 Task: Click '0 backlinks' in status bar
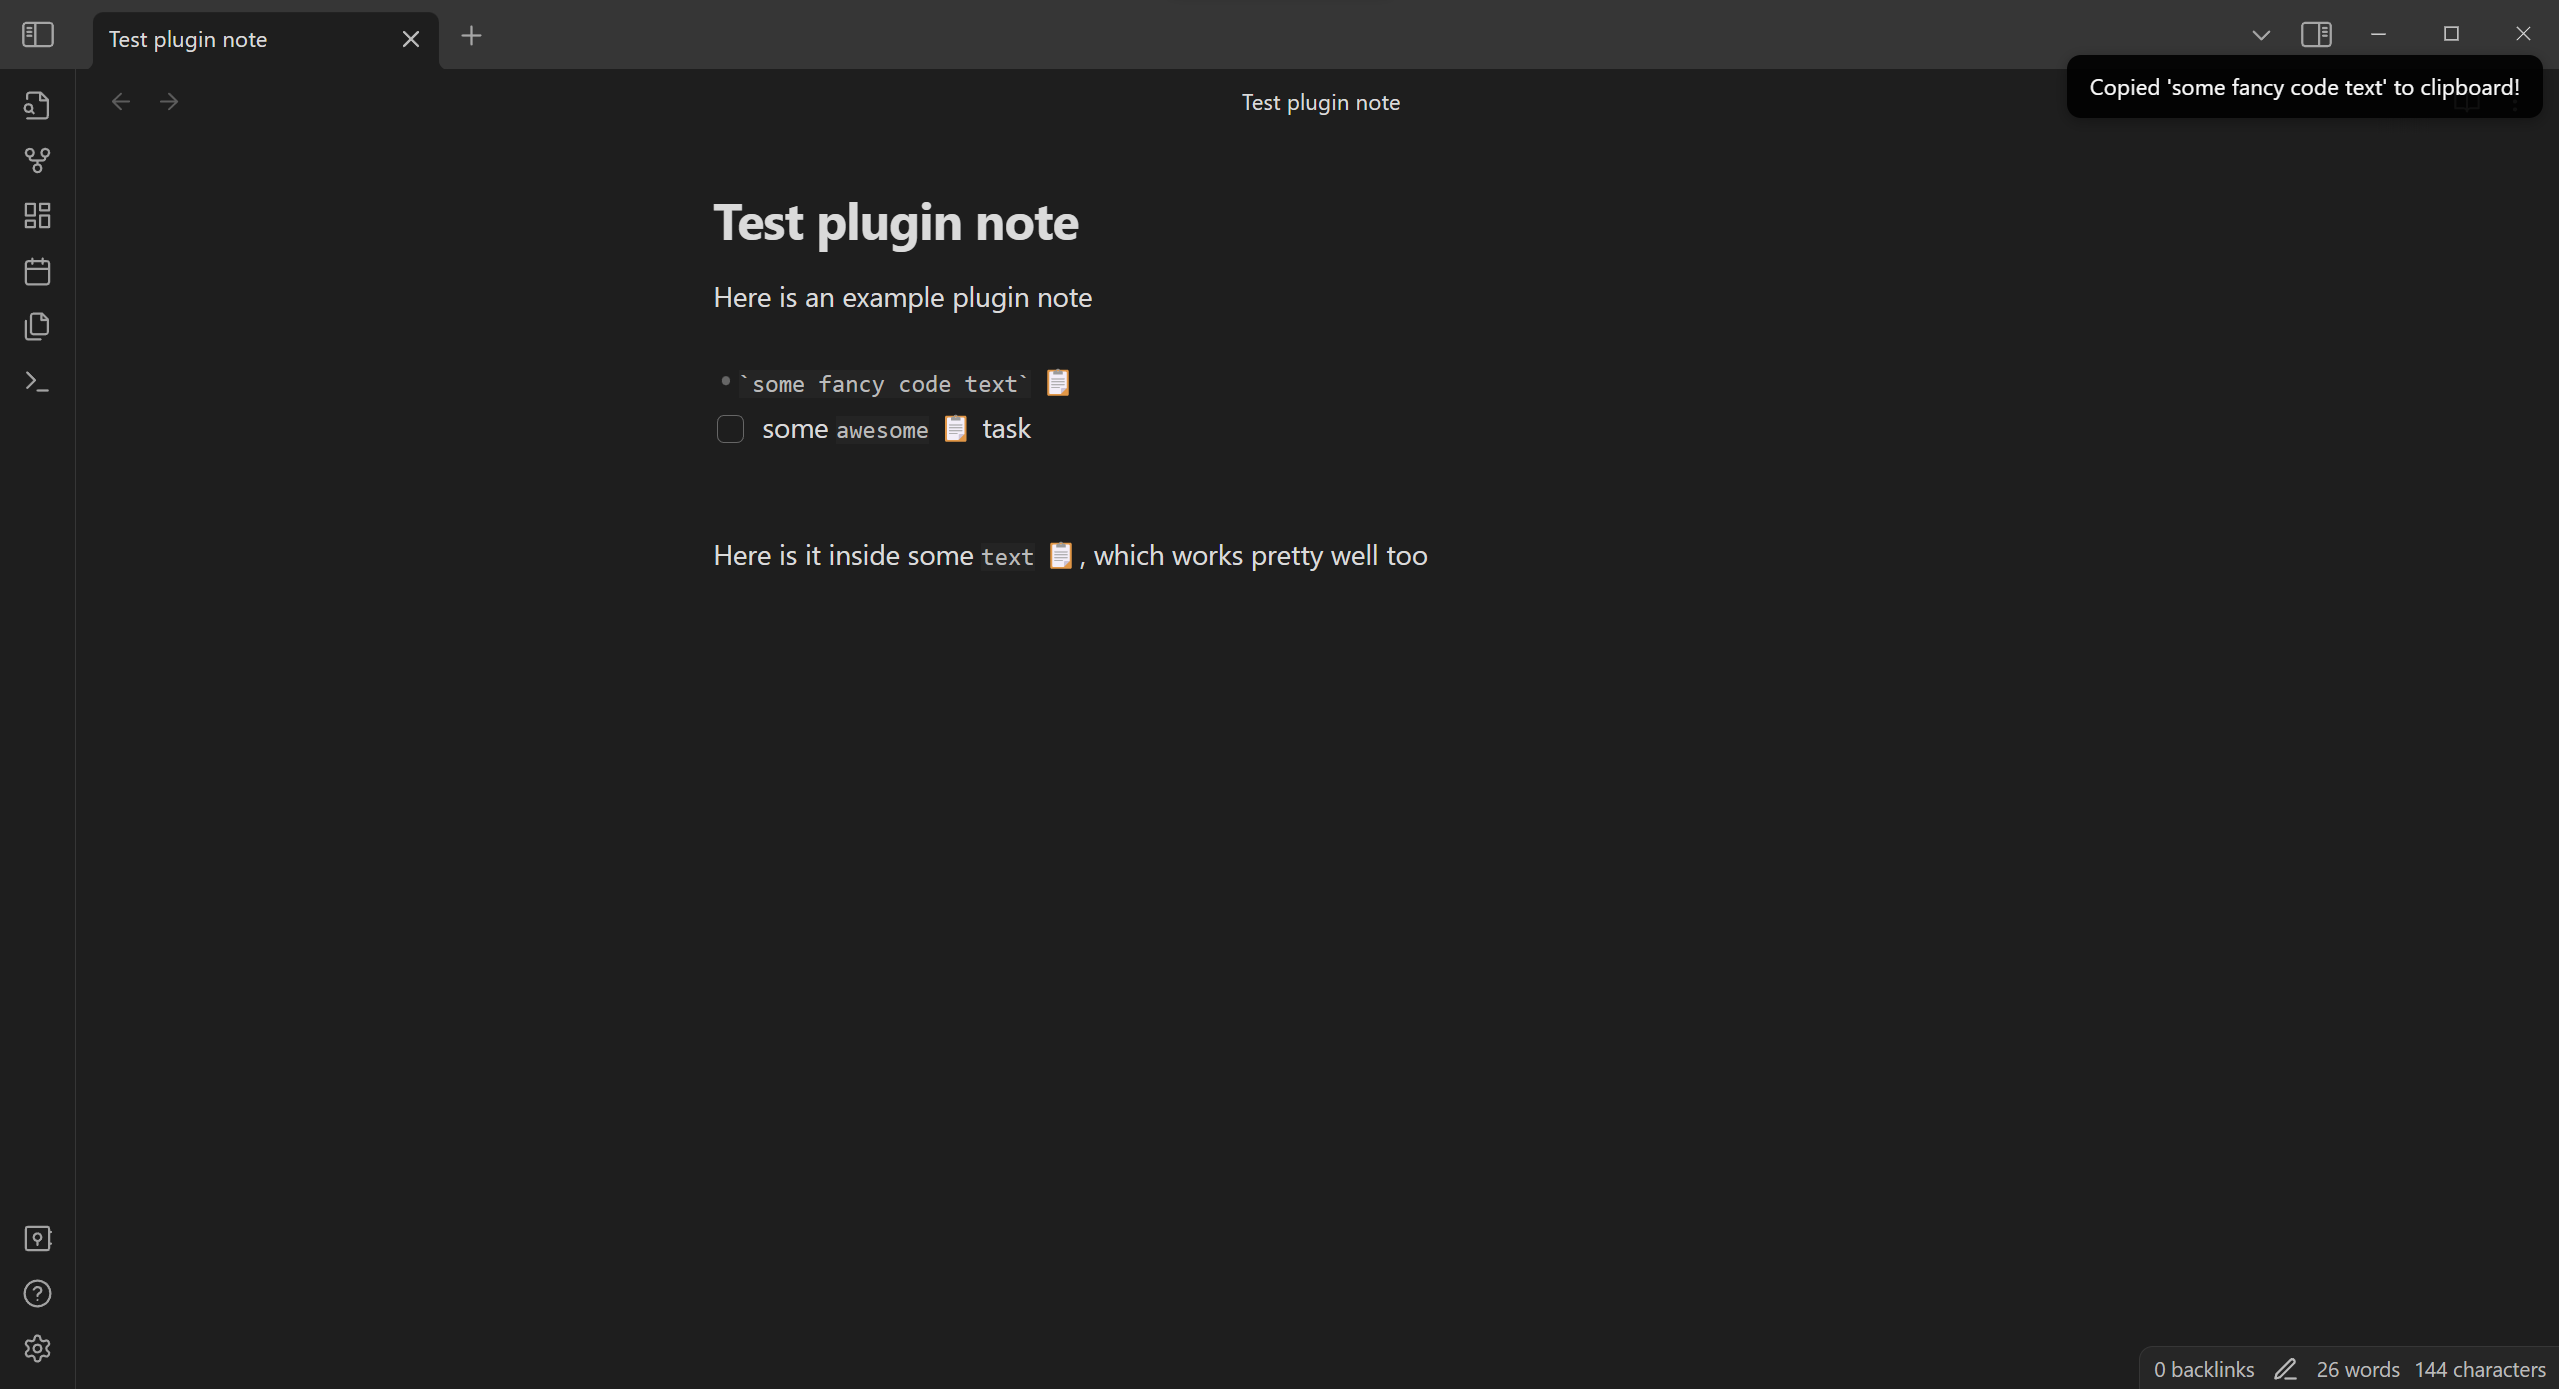(2203, 1369)
